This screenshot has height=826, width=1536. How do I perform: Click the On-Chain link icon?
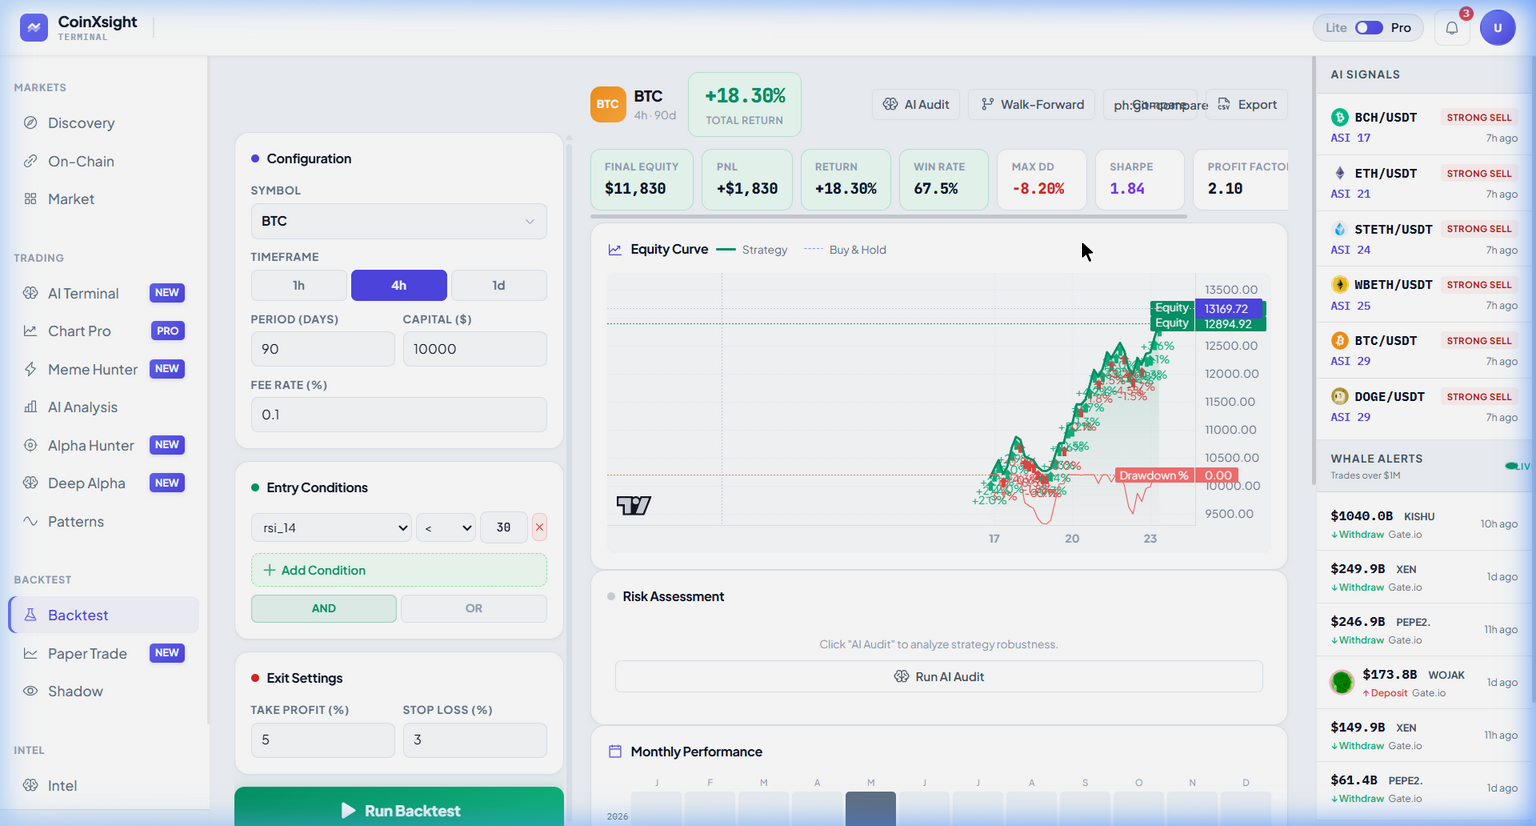click(x=30, y=161)
